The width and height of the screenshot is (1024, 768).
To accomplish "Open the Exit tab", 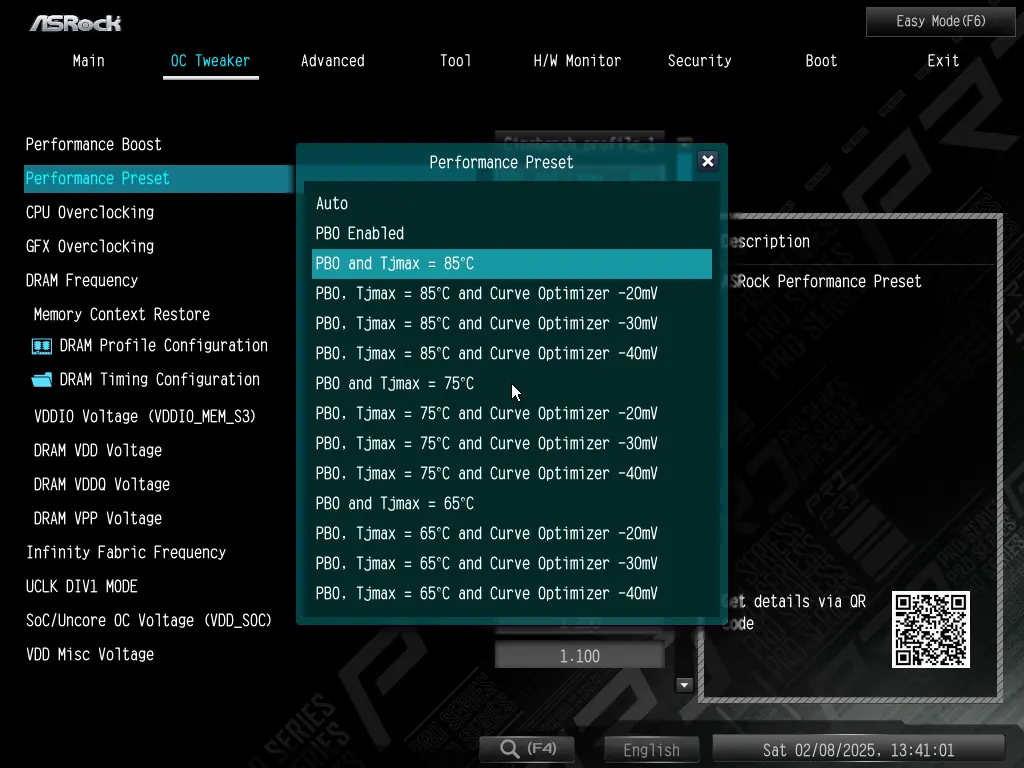I will coord(943,61).
